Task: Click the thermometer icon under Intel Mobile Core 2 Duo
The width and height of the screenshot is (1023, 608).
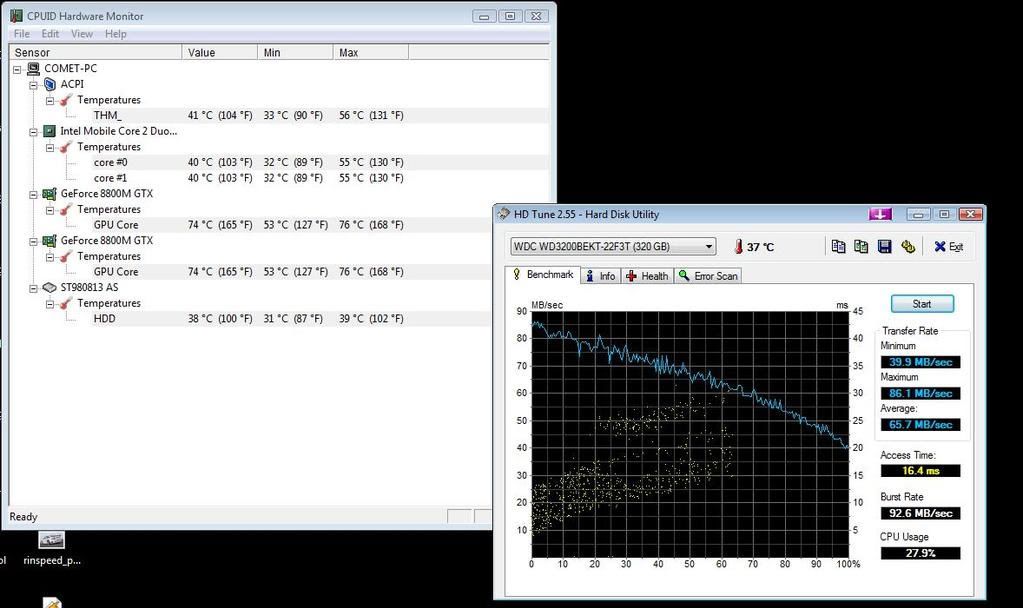Action: 66,147
